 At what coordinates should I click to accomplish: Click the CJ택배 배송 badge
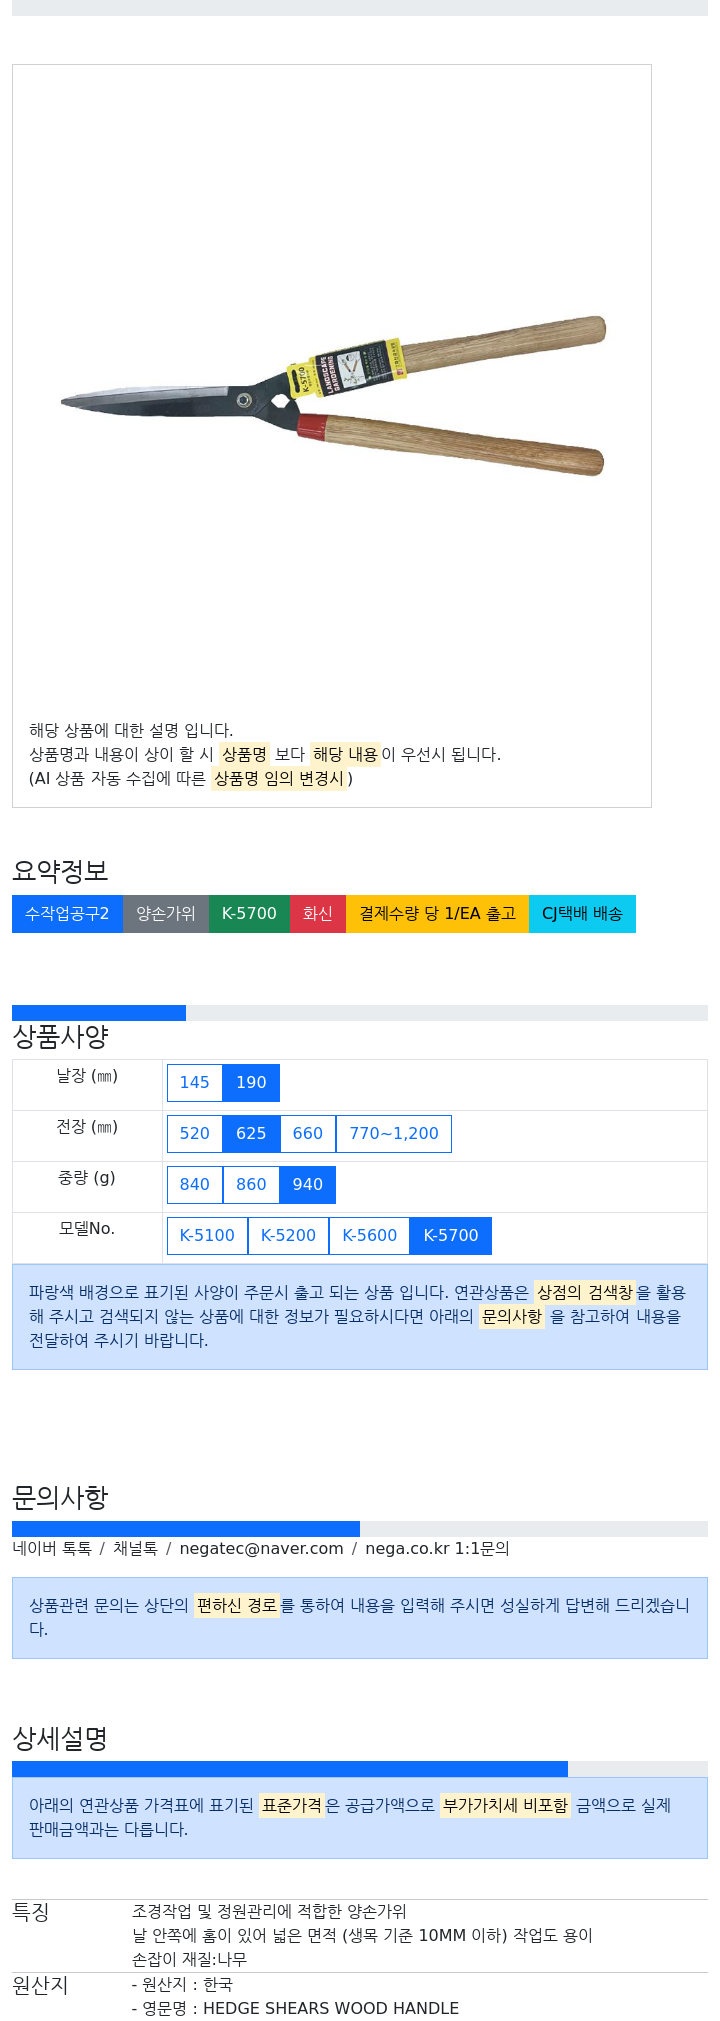(x=582, y=914)
